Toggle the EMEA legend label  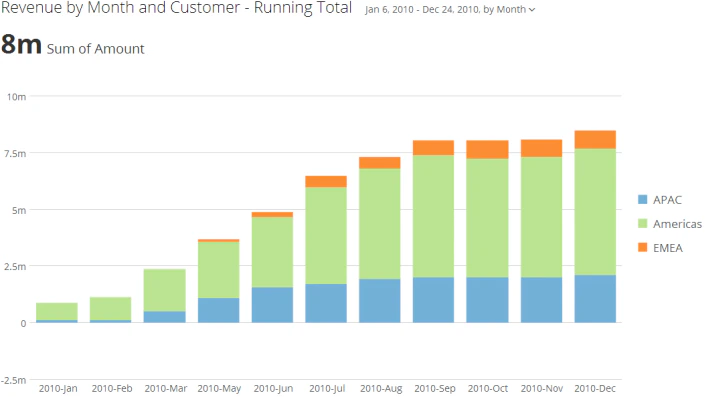668,248
